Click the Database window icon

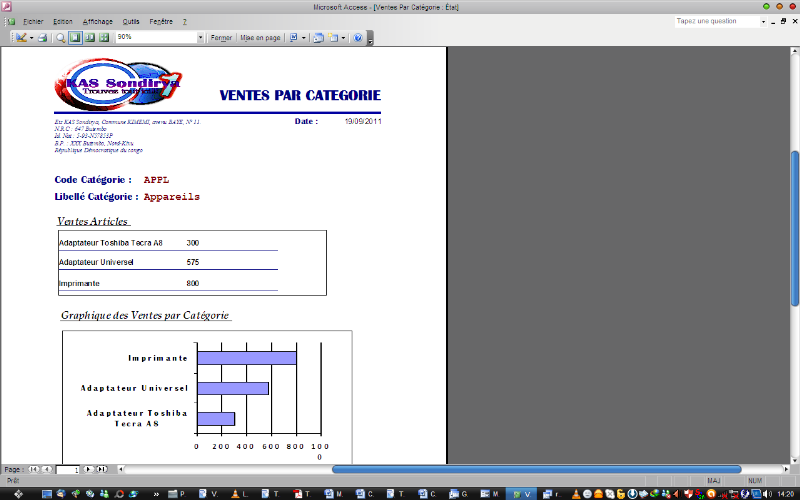click(318, 37)
